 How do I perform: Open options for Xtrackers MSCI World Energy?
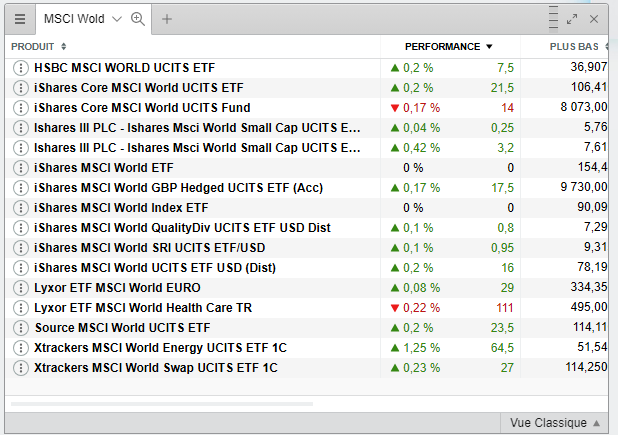coord(20,348)
